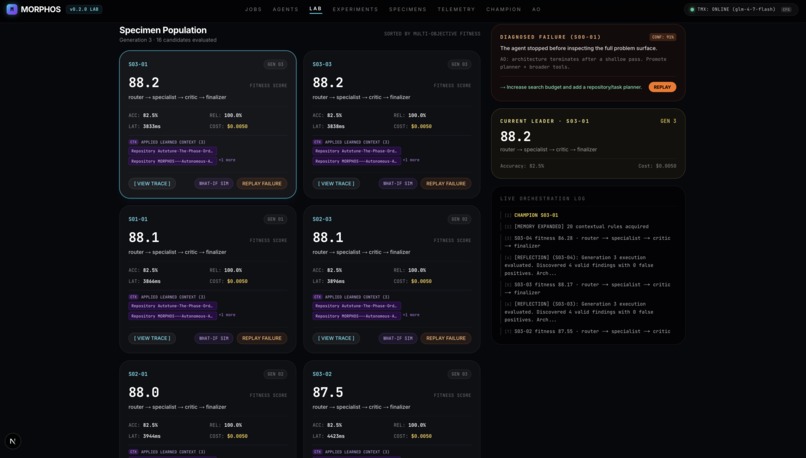The width and height of the screenshot is (806, 458).
Task: Click the 88.0 fitness score
Action: point(143,392)
